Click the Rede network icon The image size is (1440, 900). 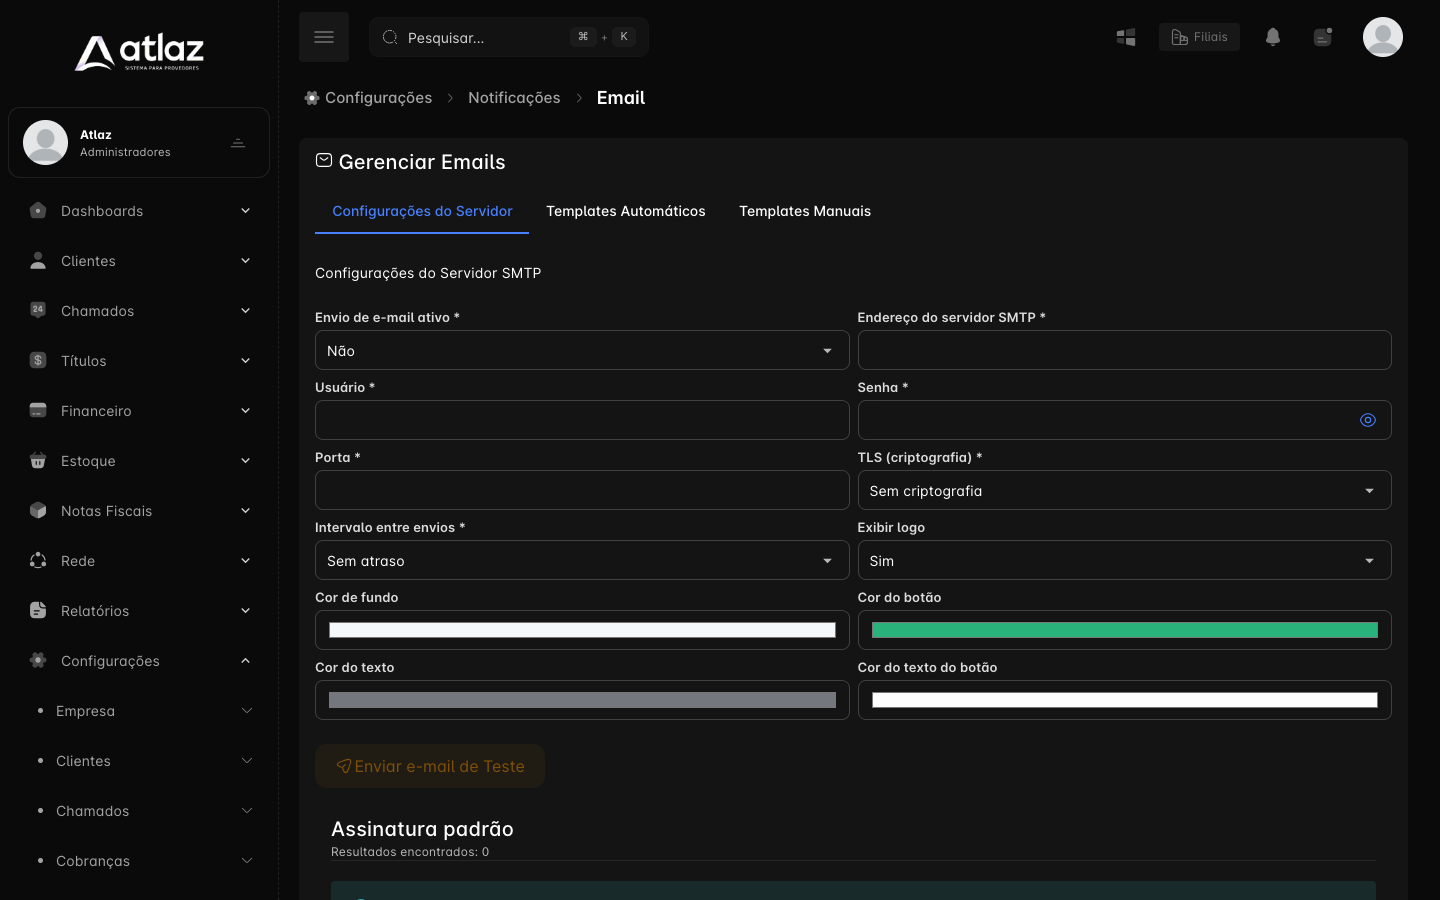pyautogui.click(x=38, y=560)
